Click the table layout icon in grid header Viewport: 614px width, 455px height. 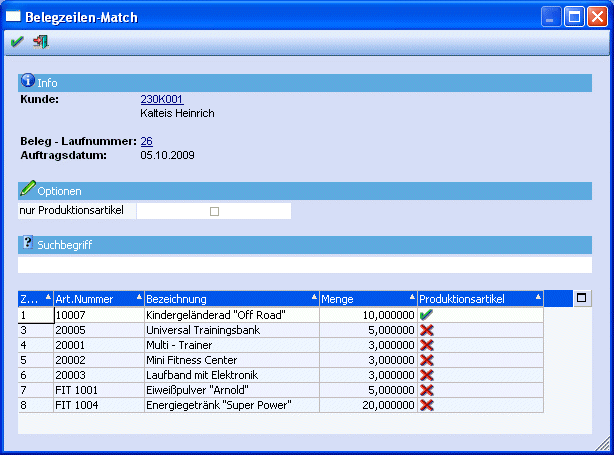pos(582,298)
